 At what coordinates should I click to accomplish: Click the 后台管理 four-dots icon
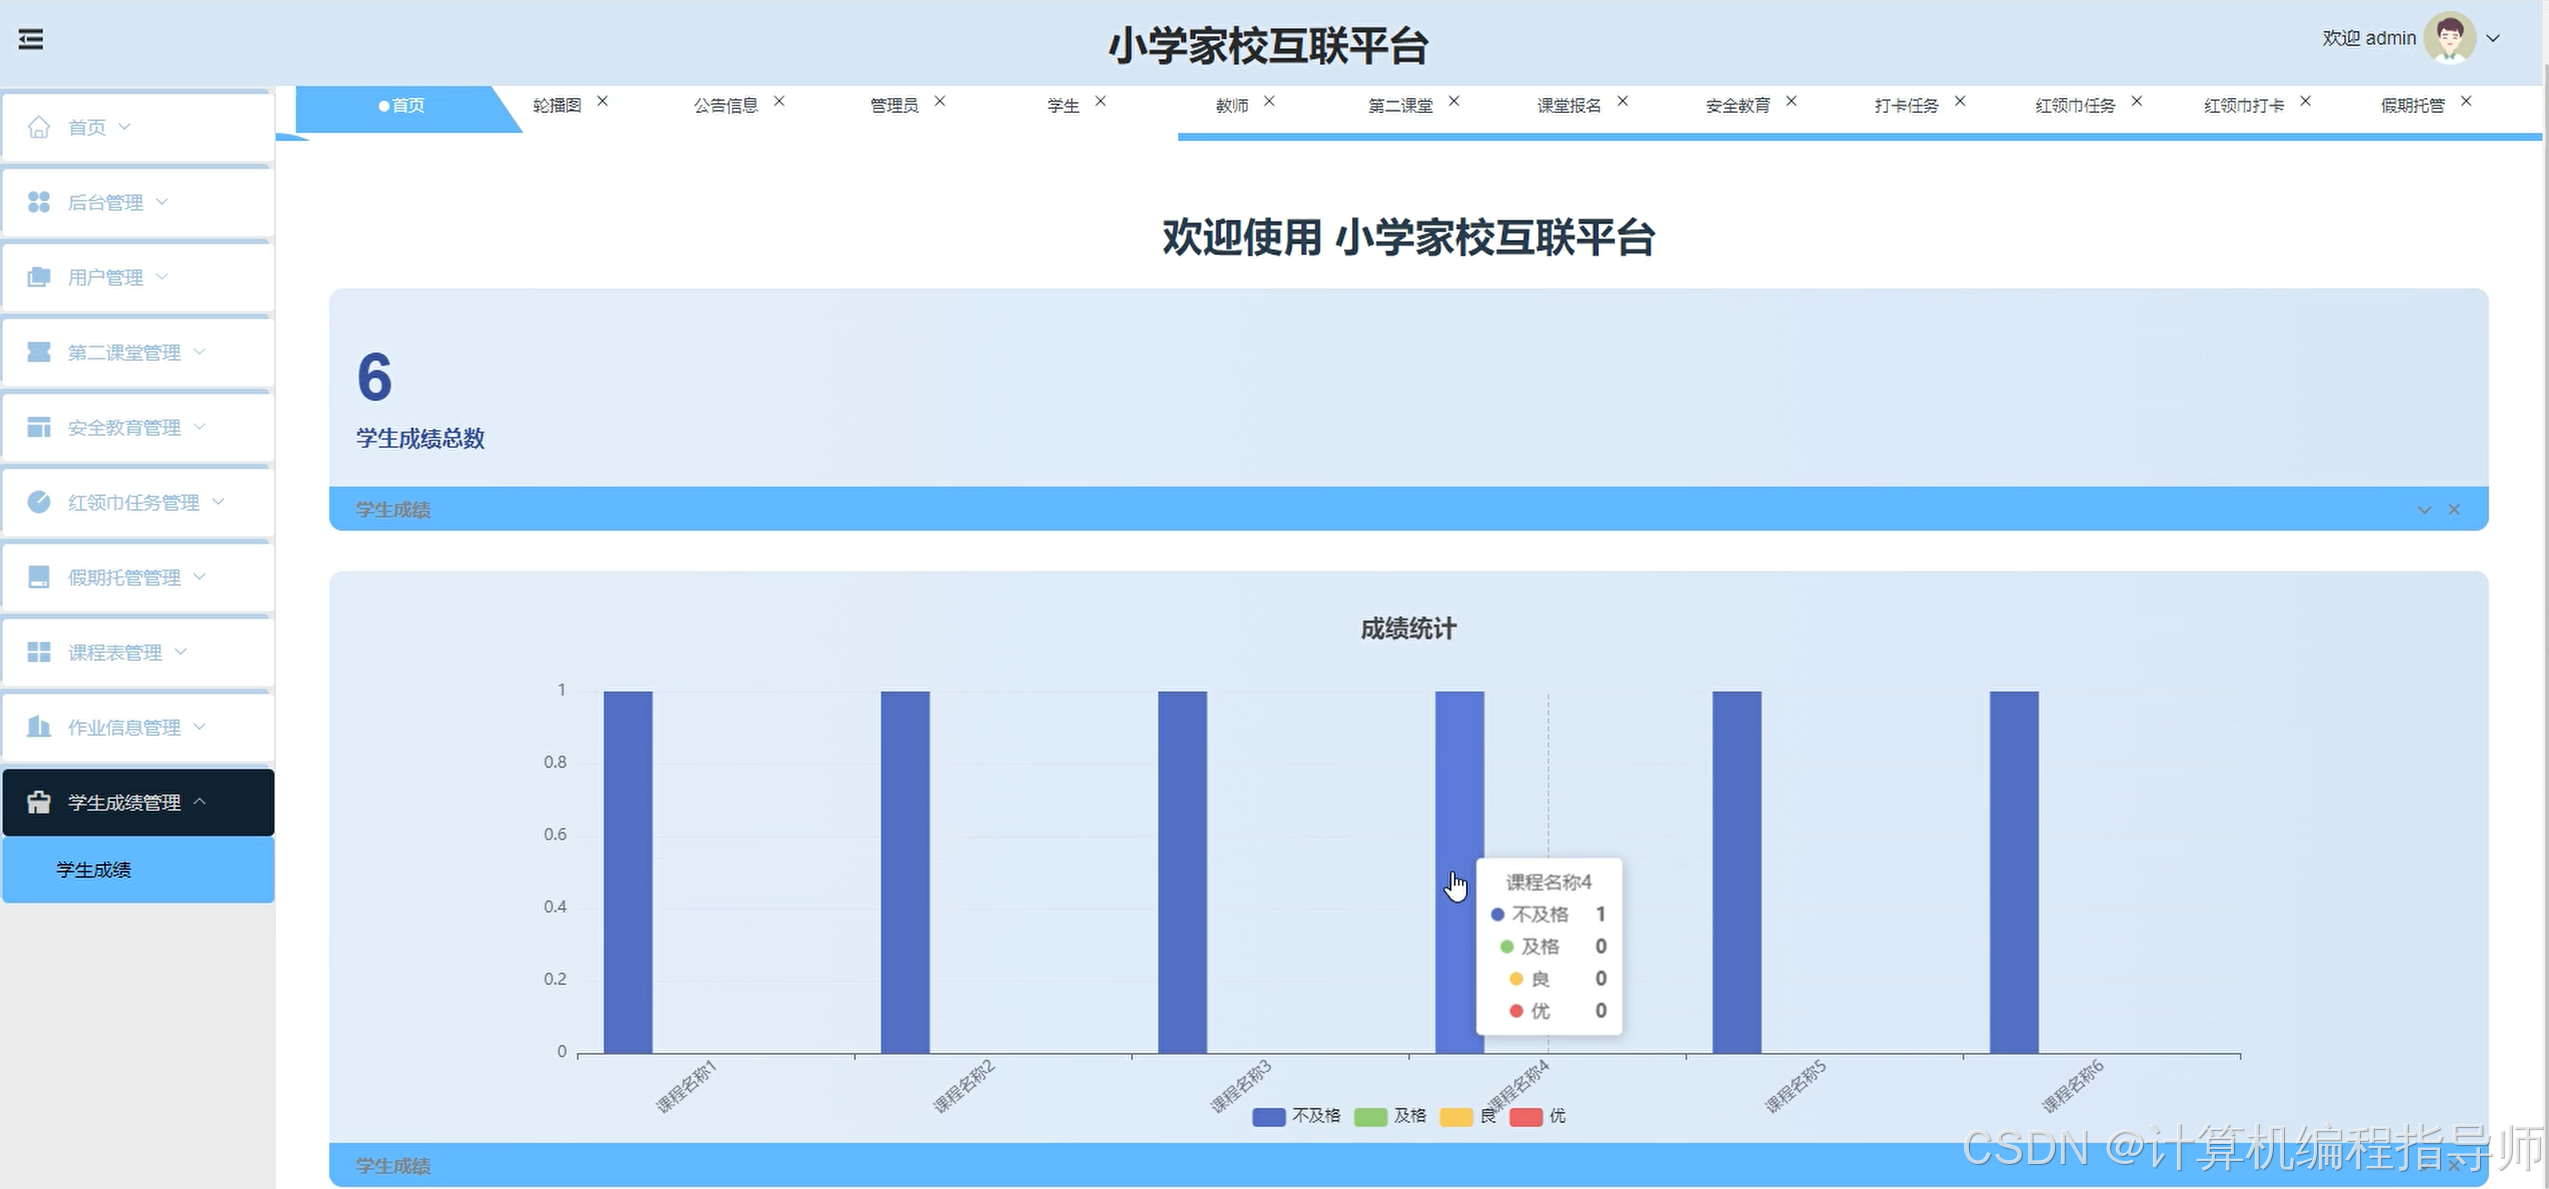[x=39, y=202]
